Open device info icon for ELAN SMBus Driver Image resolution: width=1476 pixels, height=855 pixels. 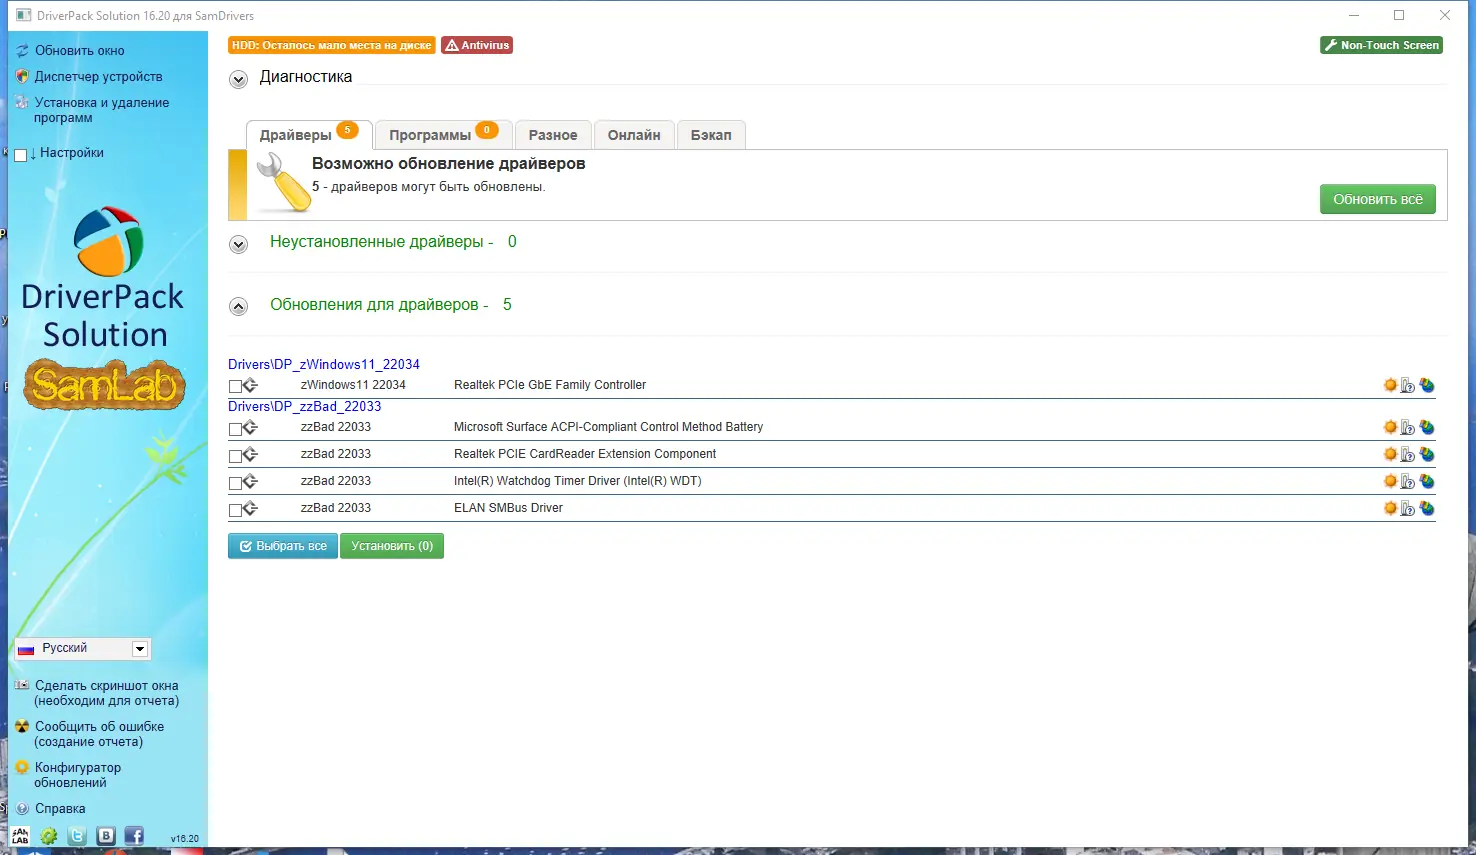tap(1408, 508)
